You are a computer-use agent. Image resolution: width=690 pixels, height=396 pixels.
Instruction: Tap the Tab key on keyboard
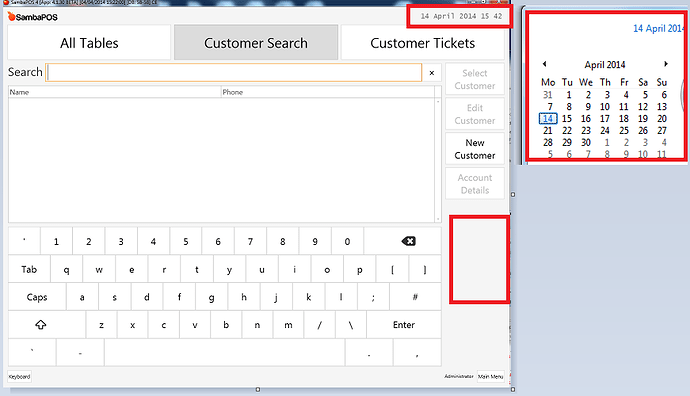29,269
